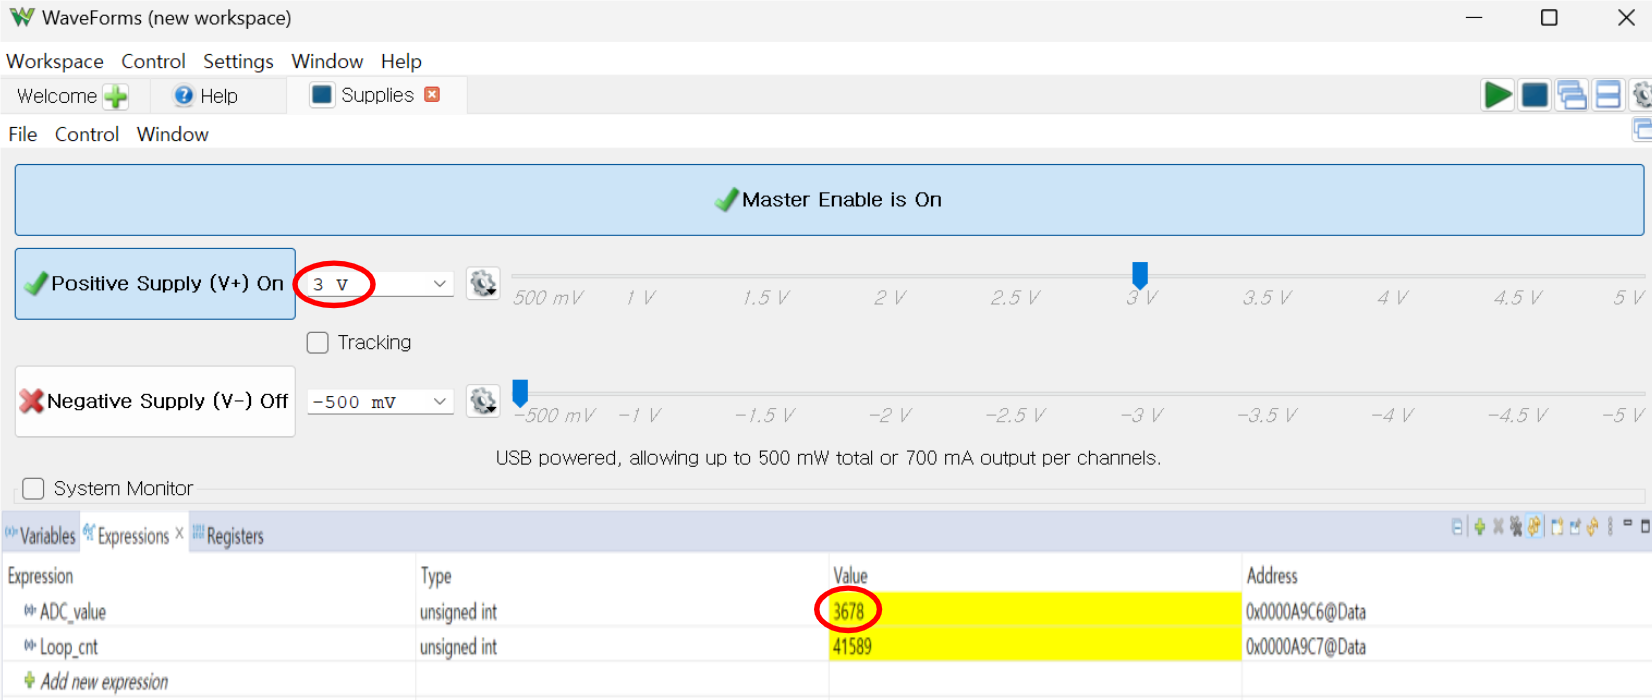The height and width of the screenshot is (700, 1652).
Task: Enable the System Monitor checkbox
Action: point(33,488)
